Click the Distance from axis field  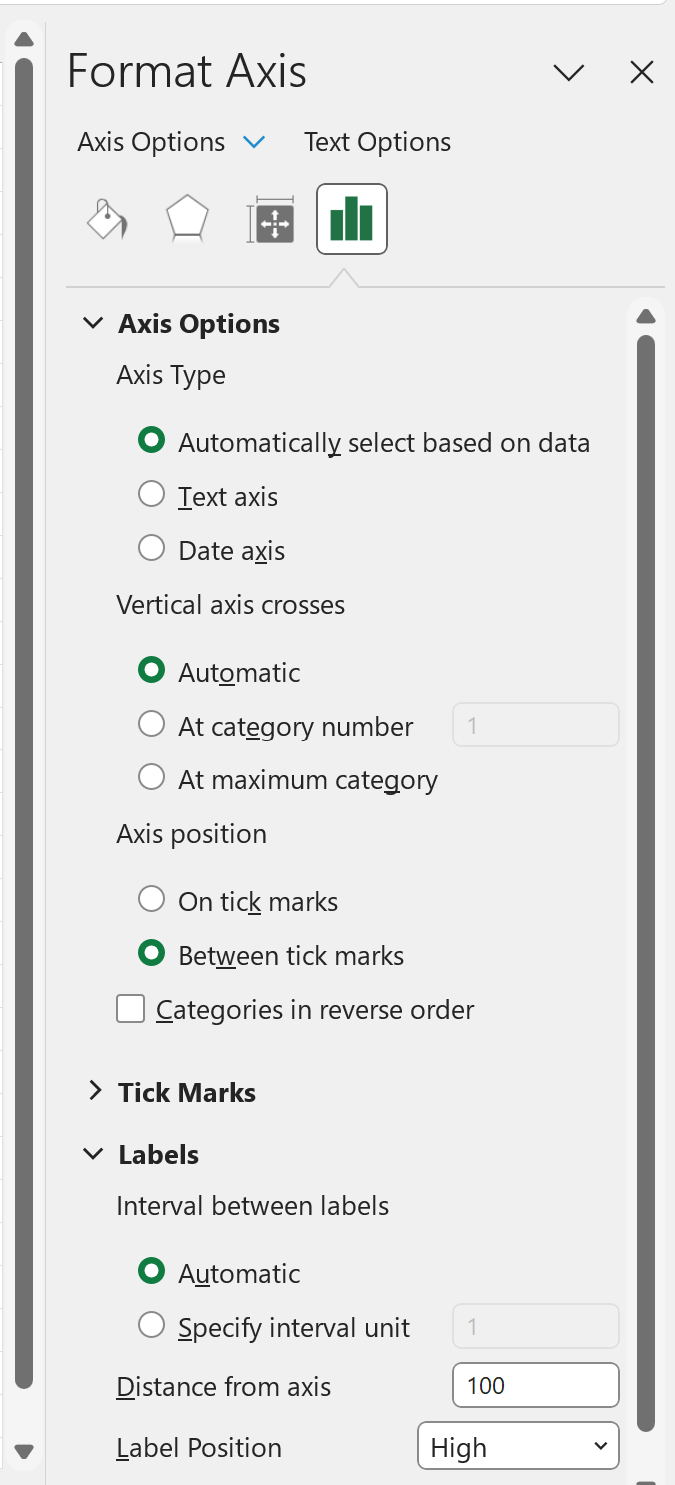pos(535,1385)
